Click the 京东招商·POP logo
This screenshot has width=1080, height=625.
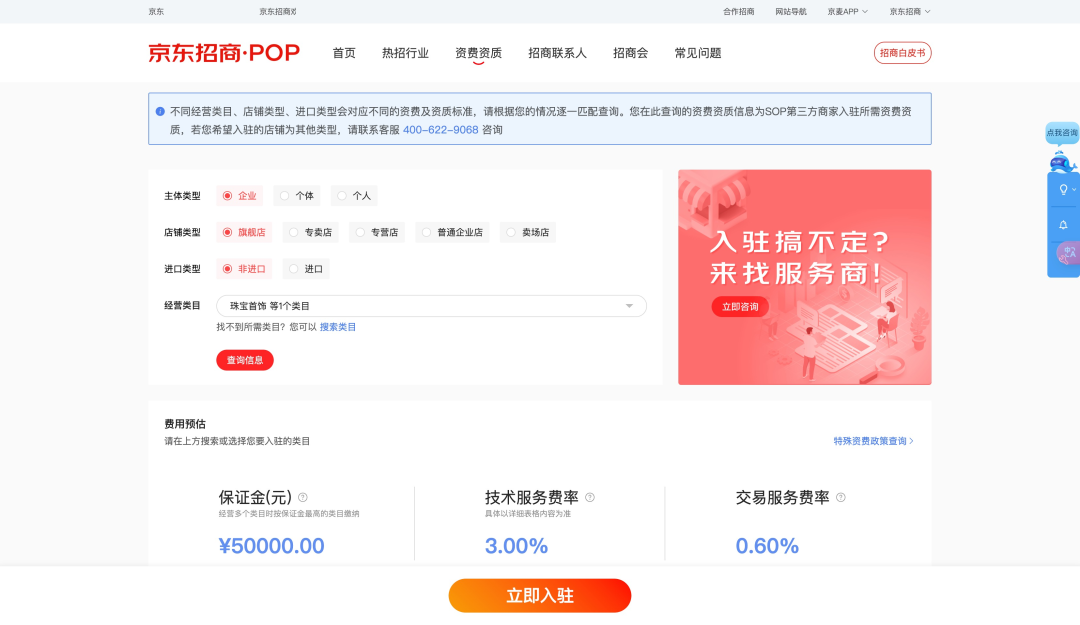pyautogui.click(x=224, y=53)
